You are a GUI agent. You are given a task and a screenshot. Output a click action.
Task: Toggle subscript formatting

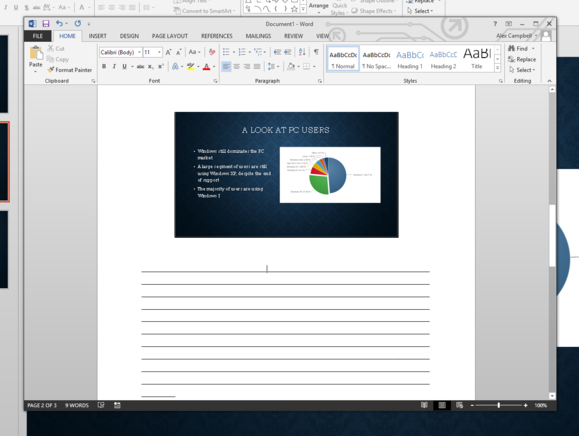click(x=151, y=66)
